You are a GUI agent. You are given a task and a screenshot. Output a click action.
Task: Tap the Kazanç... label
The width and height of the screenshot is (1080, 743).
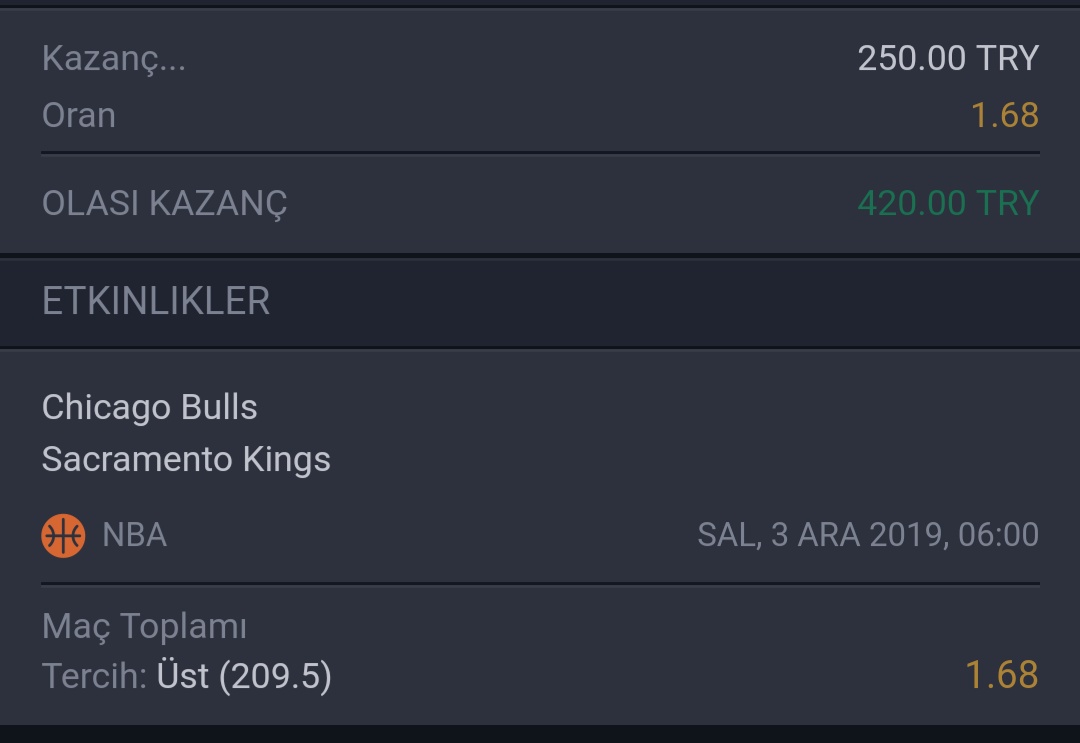pyautogui.click(x=114, y=58)
